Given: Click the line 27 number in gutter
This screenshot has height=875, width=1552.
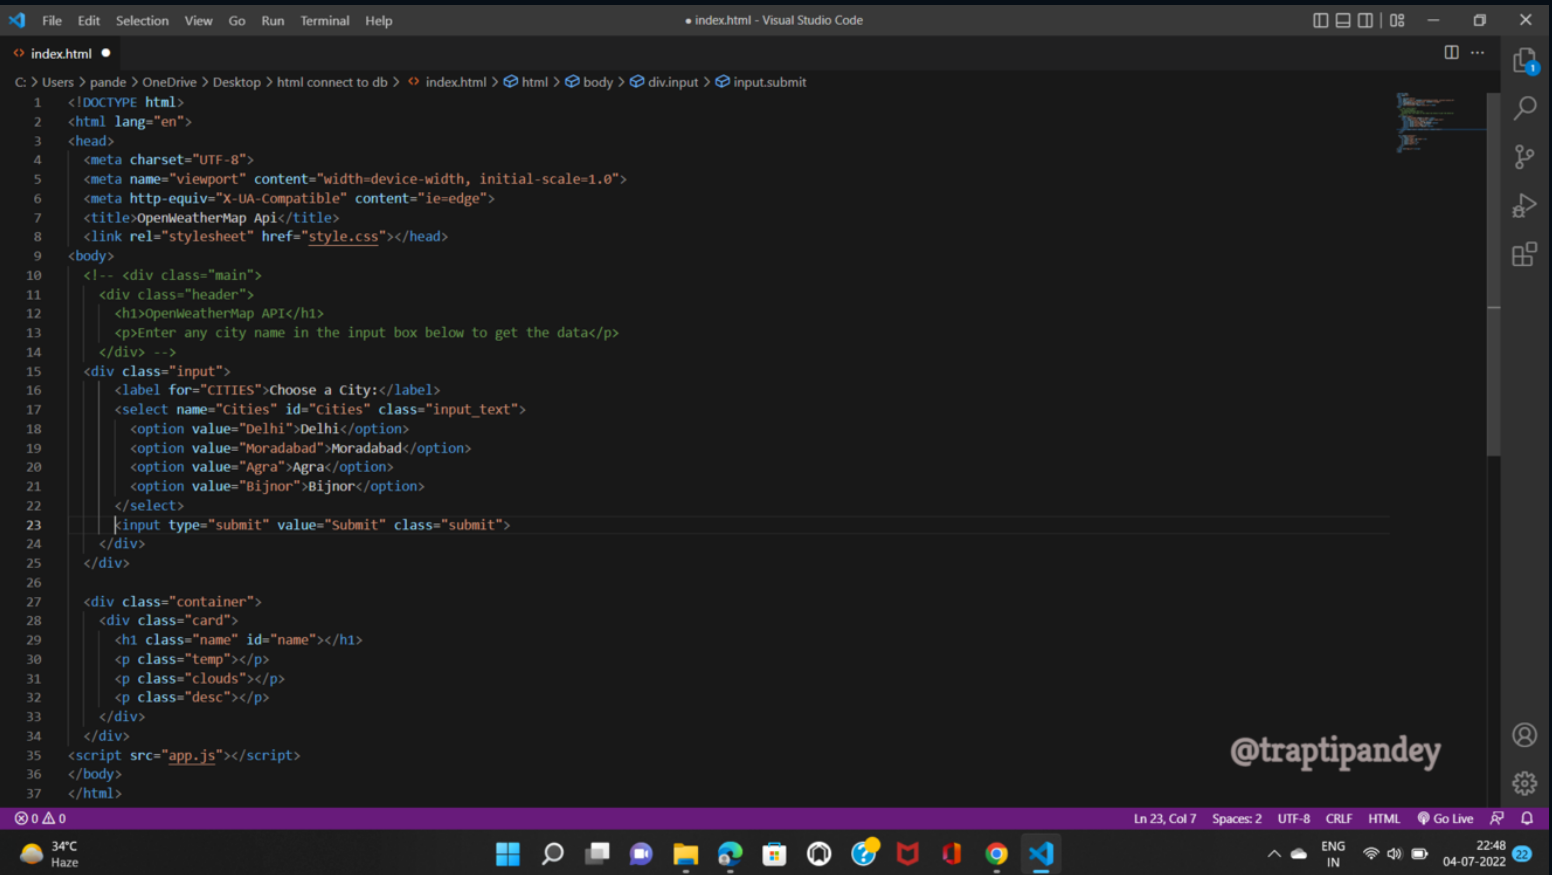Looking at the screenshot, I should pos(34,602).
